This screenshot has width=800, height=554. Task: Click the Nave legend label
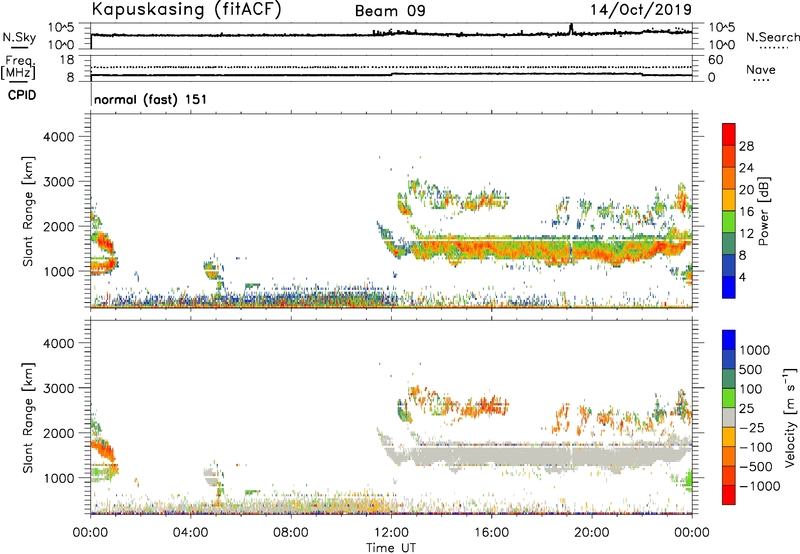pos(761,69)
